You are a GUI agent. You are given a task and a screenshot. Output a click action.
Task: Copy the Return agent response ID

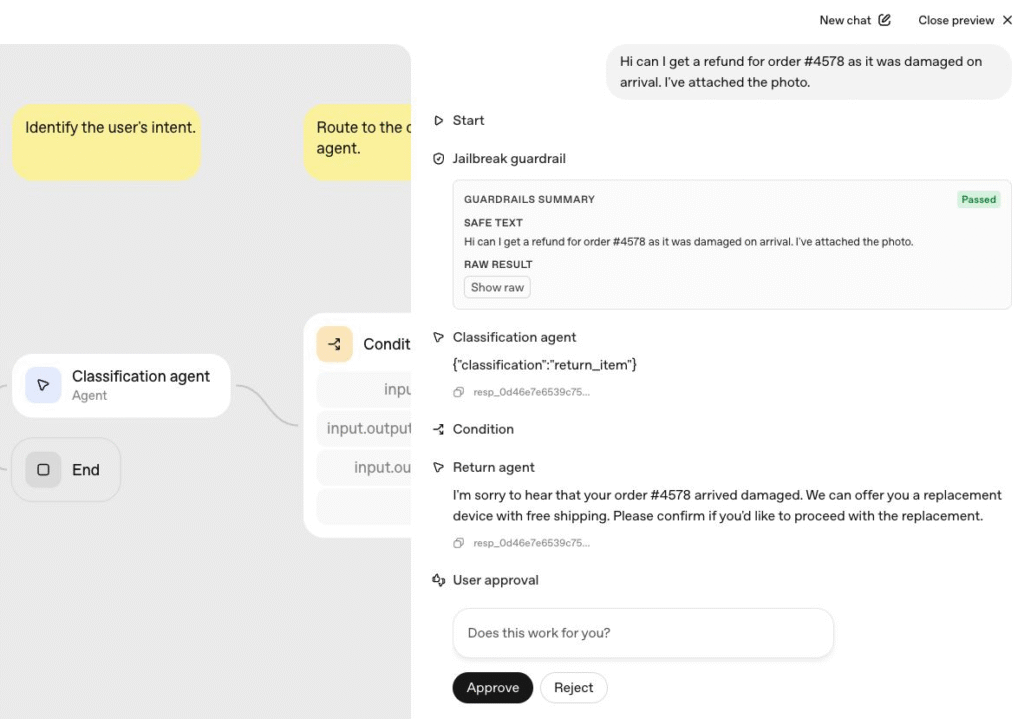point(458,543)
